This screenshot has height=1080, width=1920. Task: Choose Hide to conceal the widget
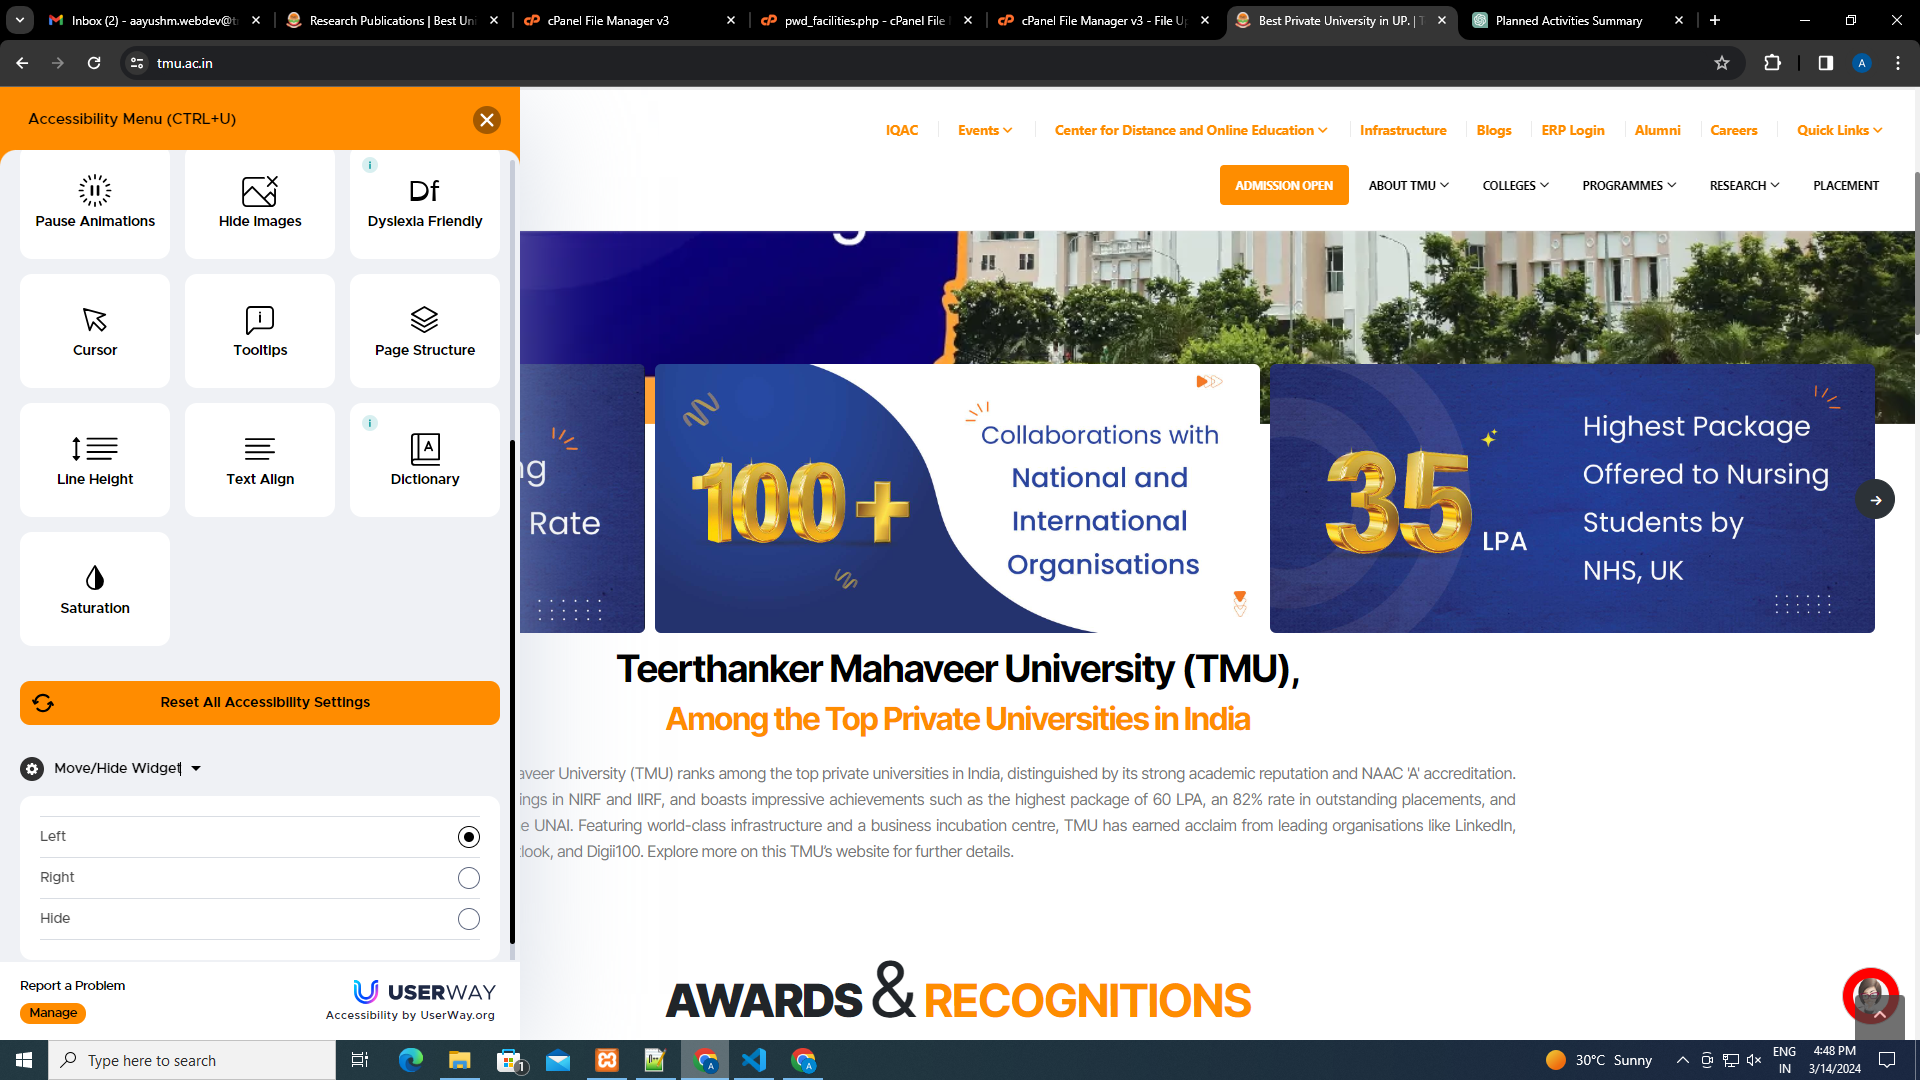468,918
